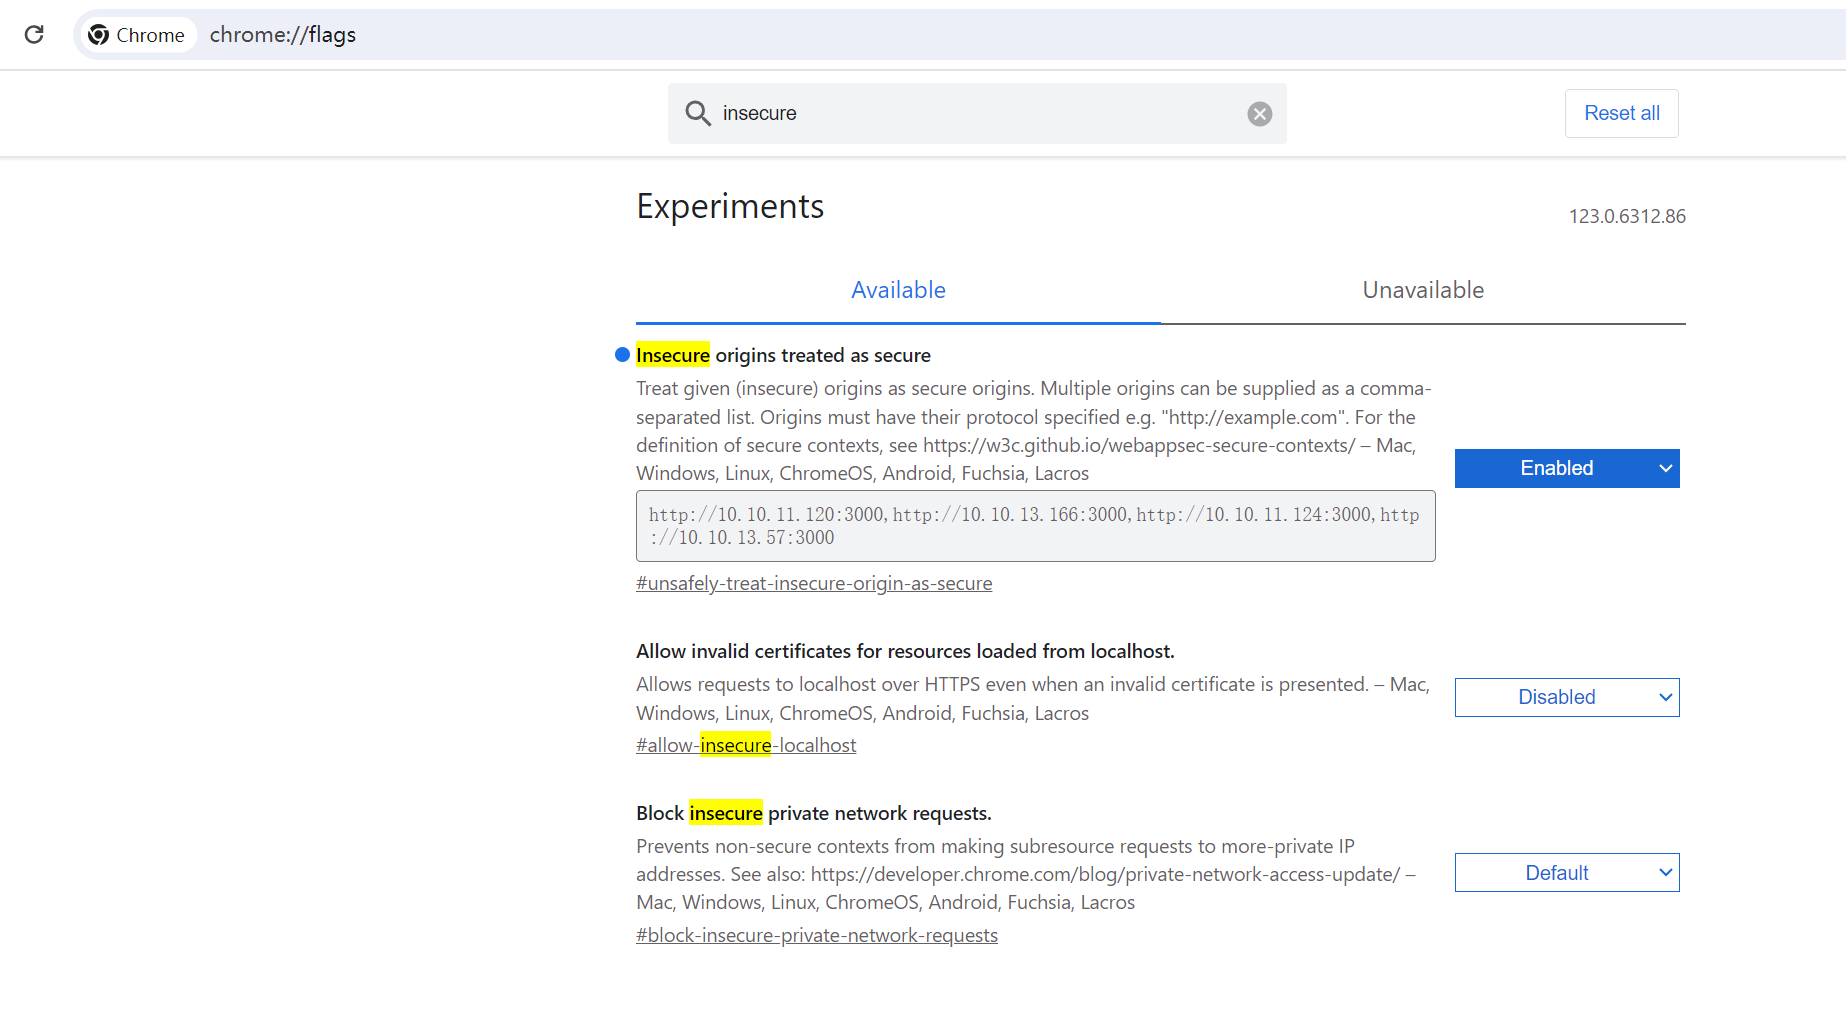1846x1011 pixels.
Task: Click the 'Allow invalid certificates' flag title
Action: 905,651
